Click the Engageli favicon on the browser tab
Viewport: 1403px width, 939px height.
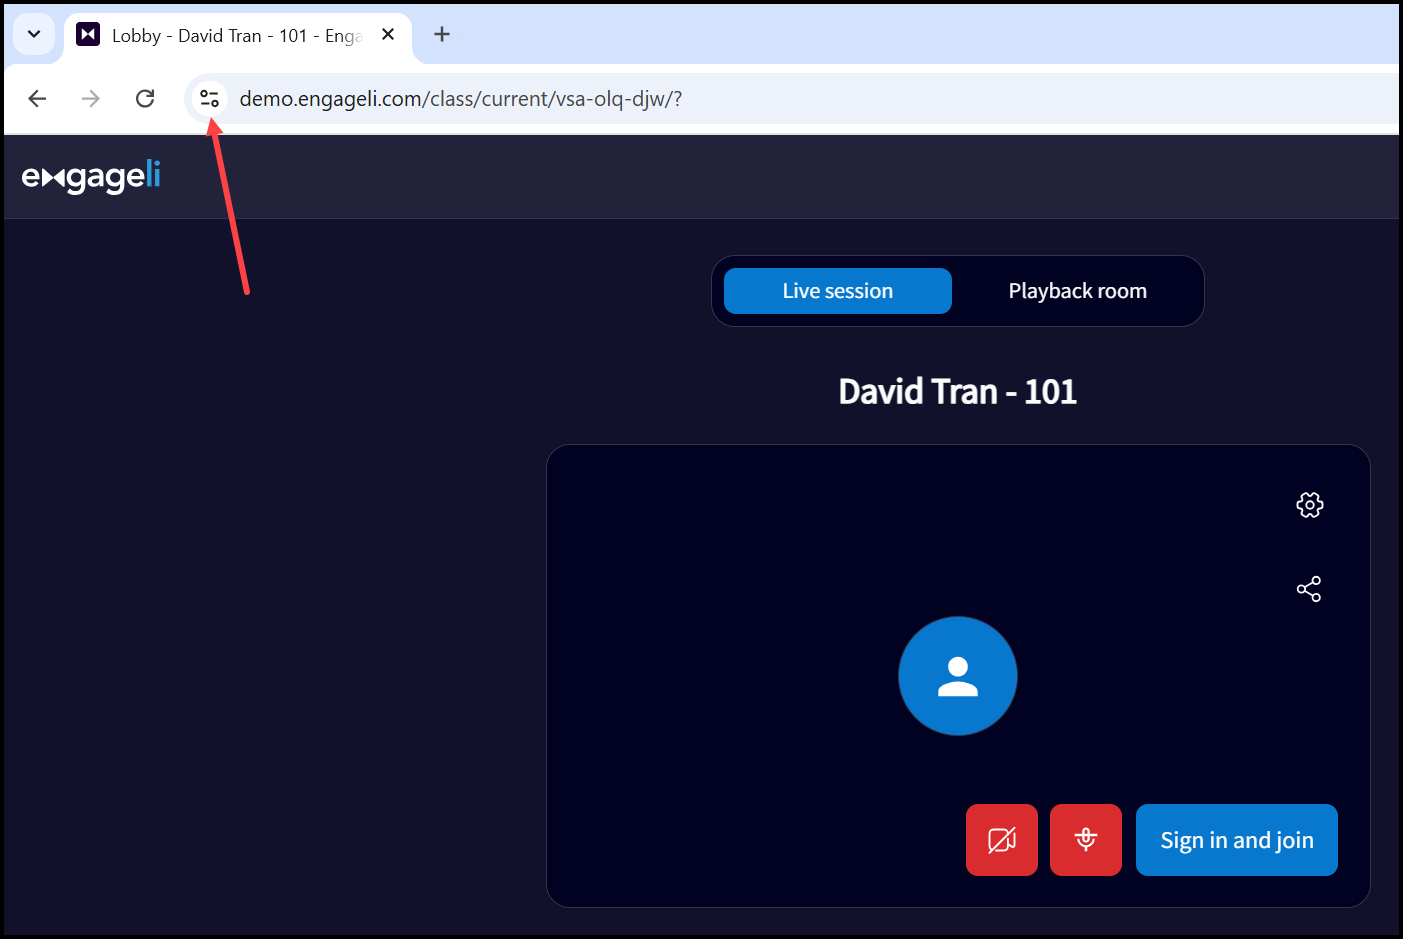point(88,35)
